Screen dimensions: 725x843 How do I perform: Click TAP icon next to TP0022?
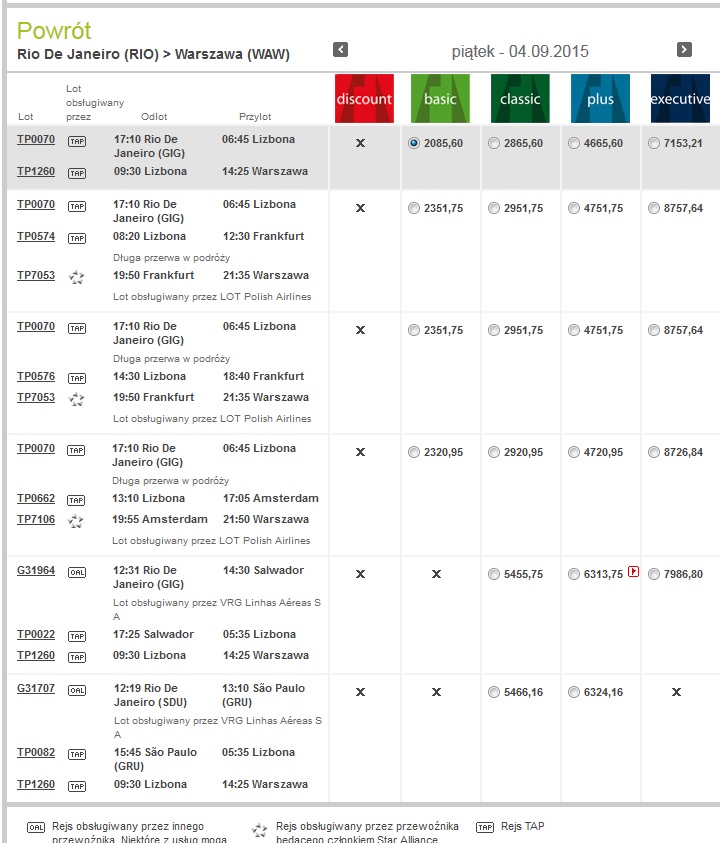(77, 636)
